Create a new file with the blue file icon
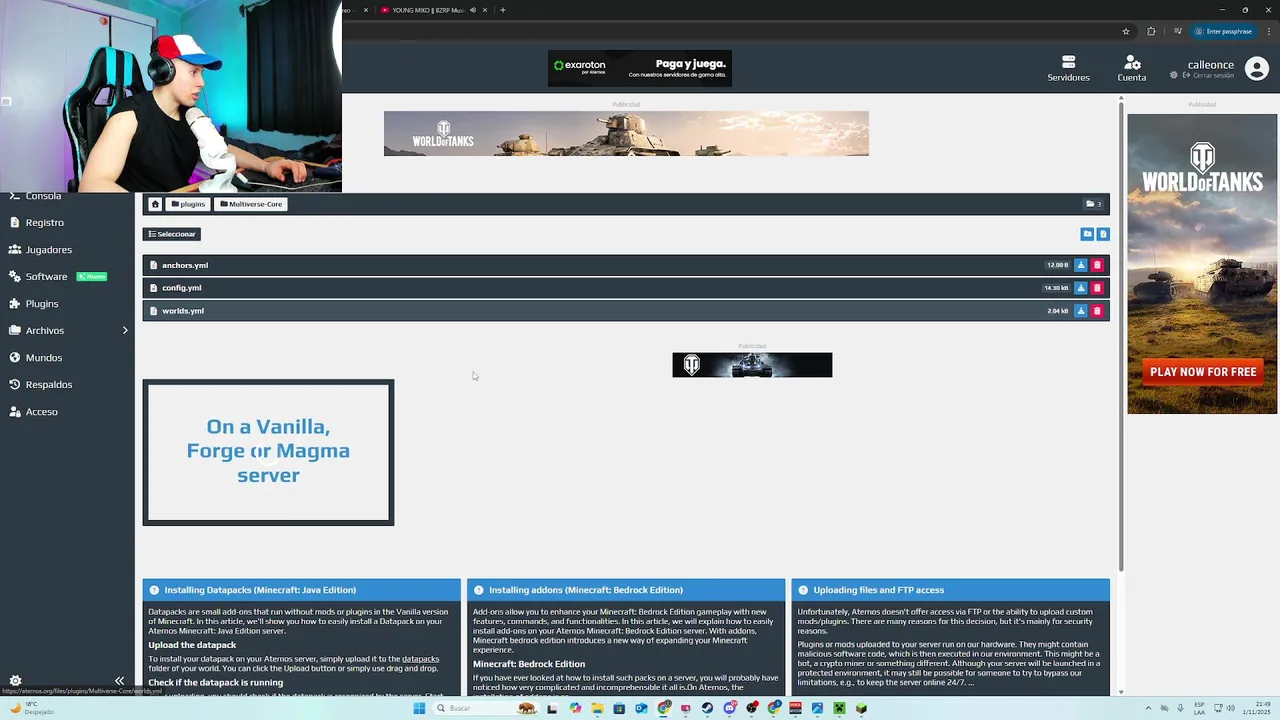1280x720 pixels. pyautogui.click(x=1103, y=234)
